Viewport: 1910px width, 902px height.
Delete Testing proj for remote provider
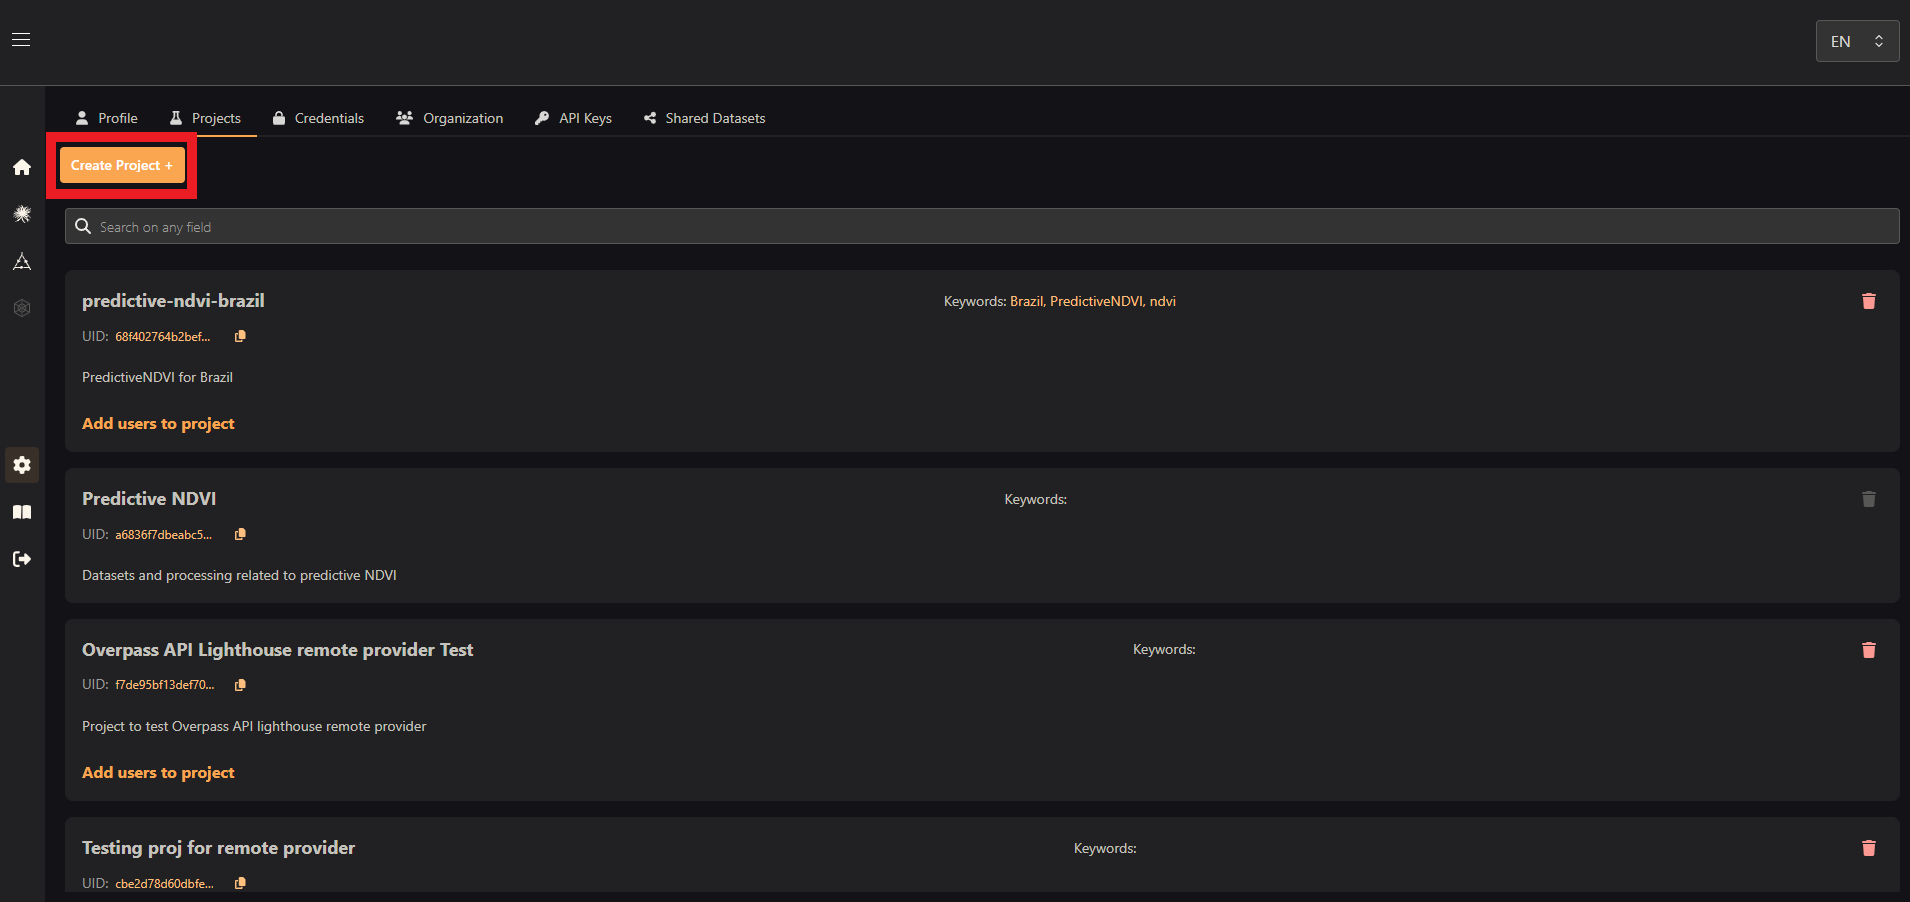pos(1869,848)
